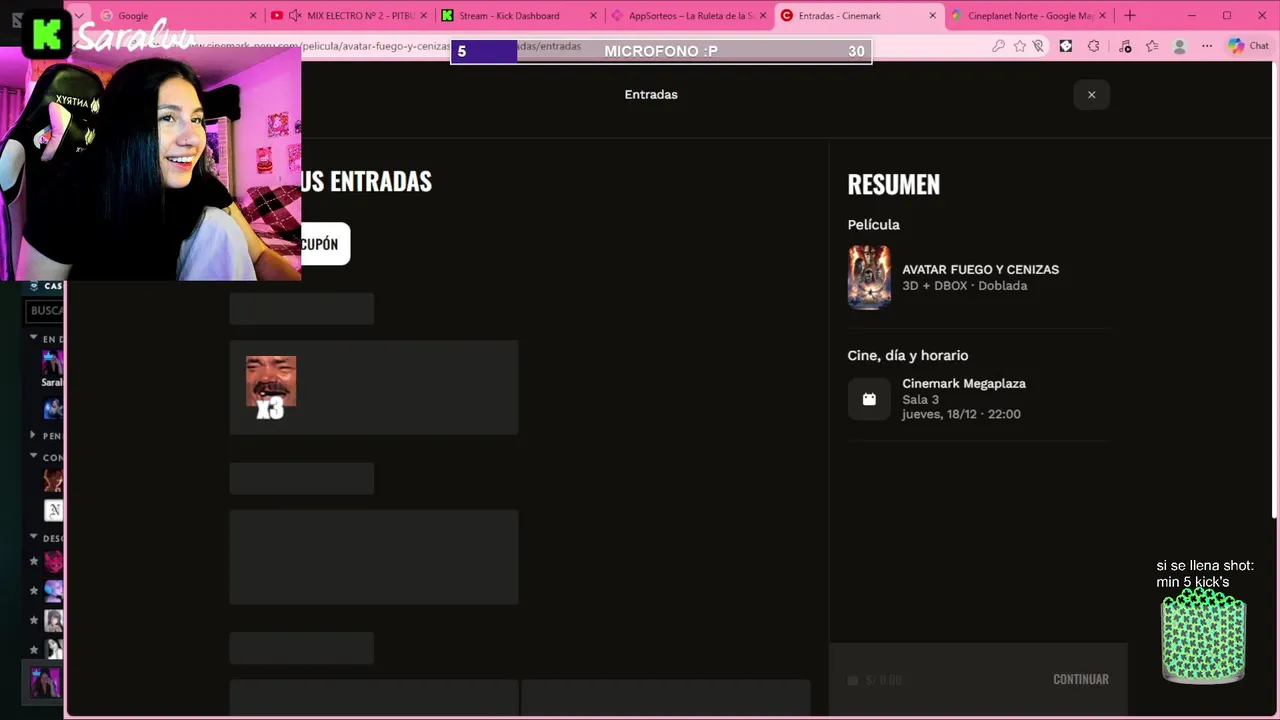1280x720 pixels.
Task: Open the browser Extensions puzzle icon
Action: (x=1093, y=46)
